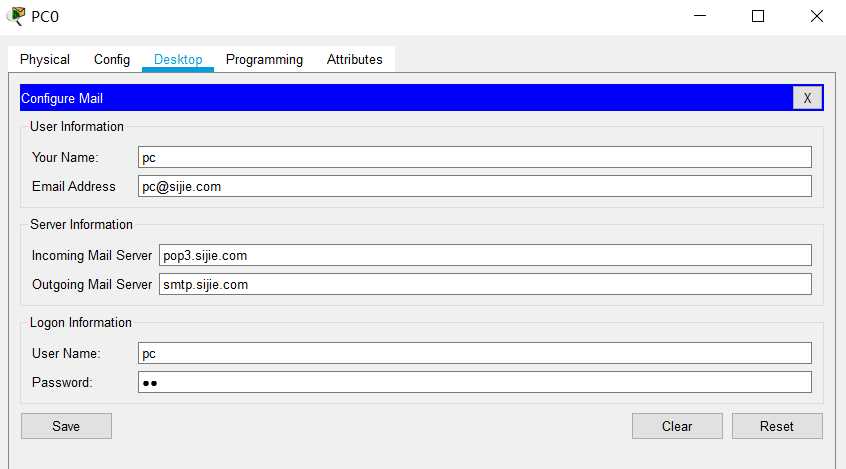
Task: Click the 'Logon Information' group label
Action: (81, 323)
